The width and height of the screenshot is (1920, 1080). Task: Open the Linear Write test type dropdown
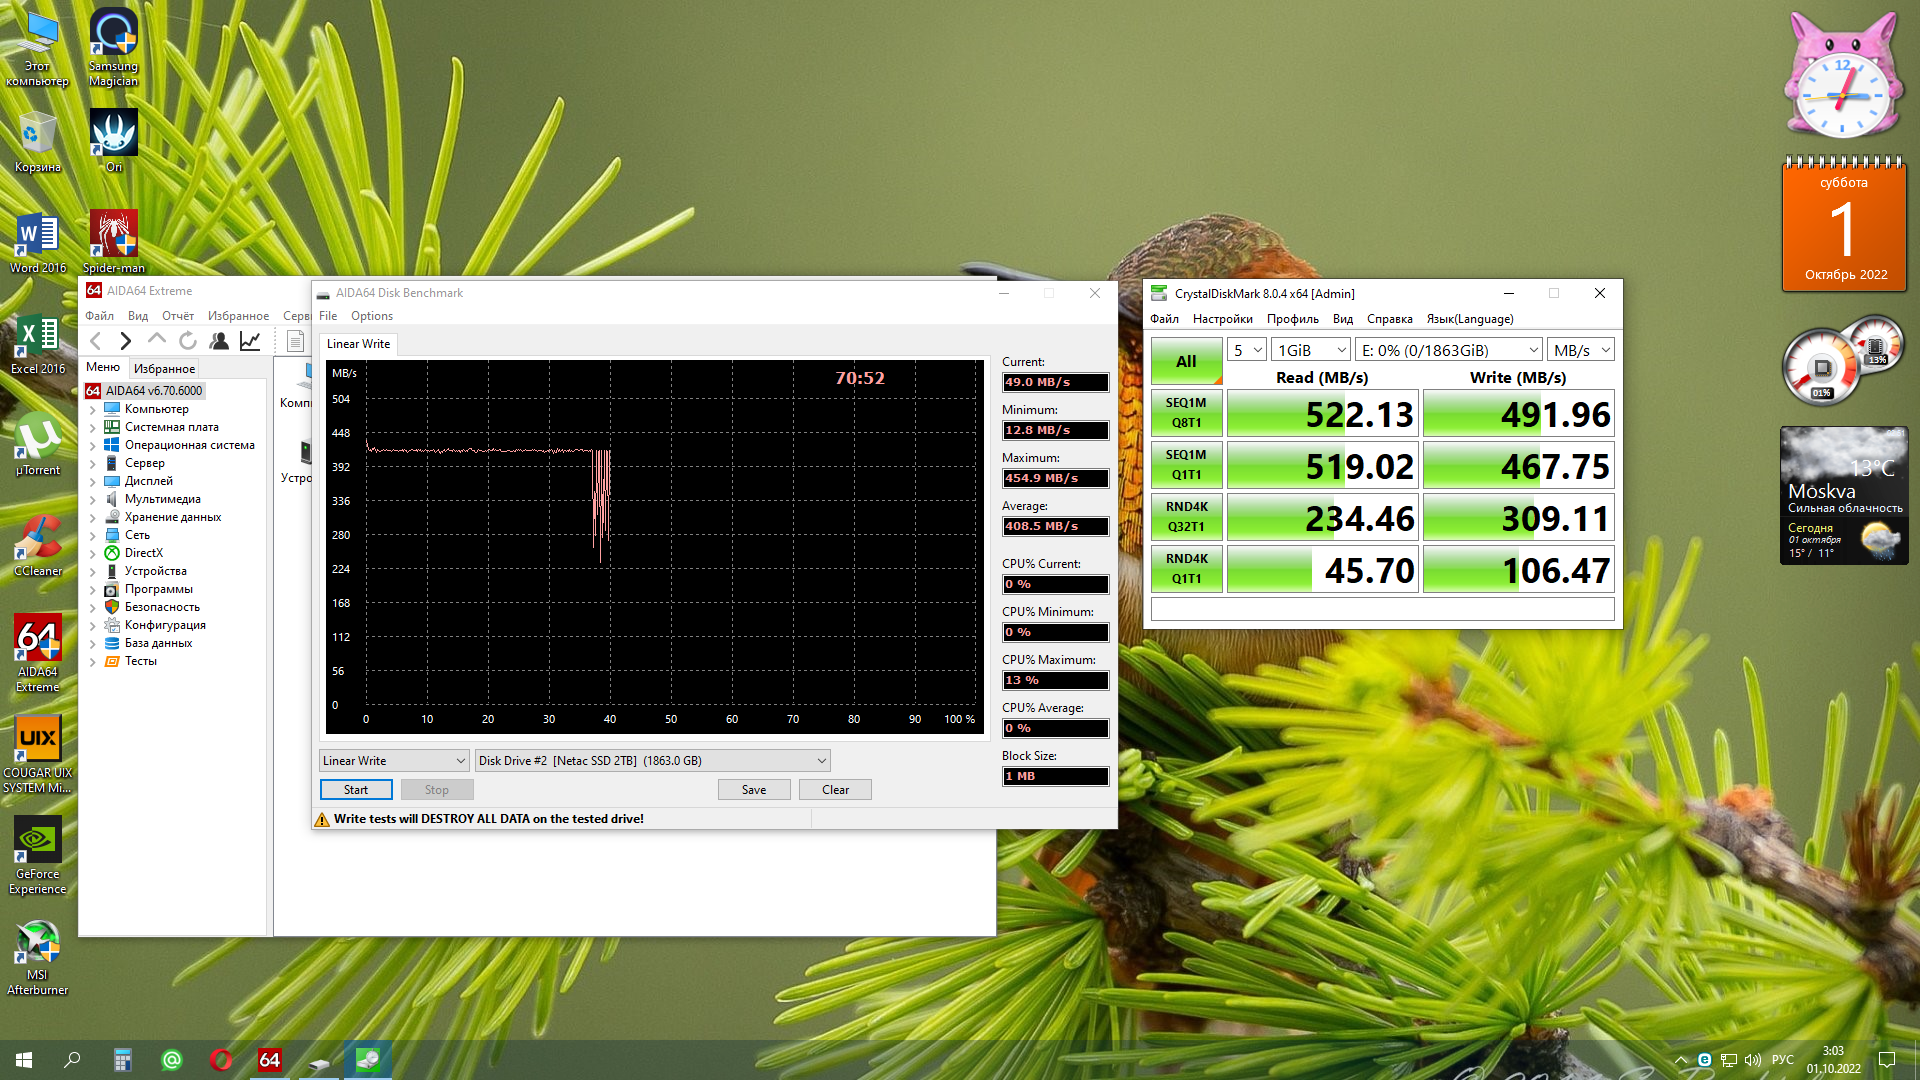point(394,761)
